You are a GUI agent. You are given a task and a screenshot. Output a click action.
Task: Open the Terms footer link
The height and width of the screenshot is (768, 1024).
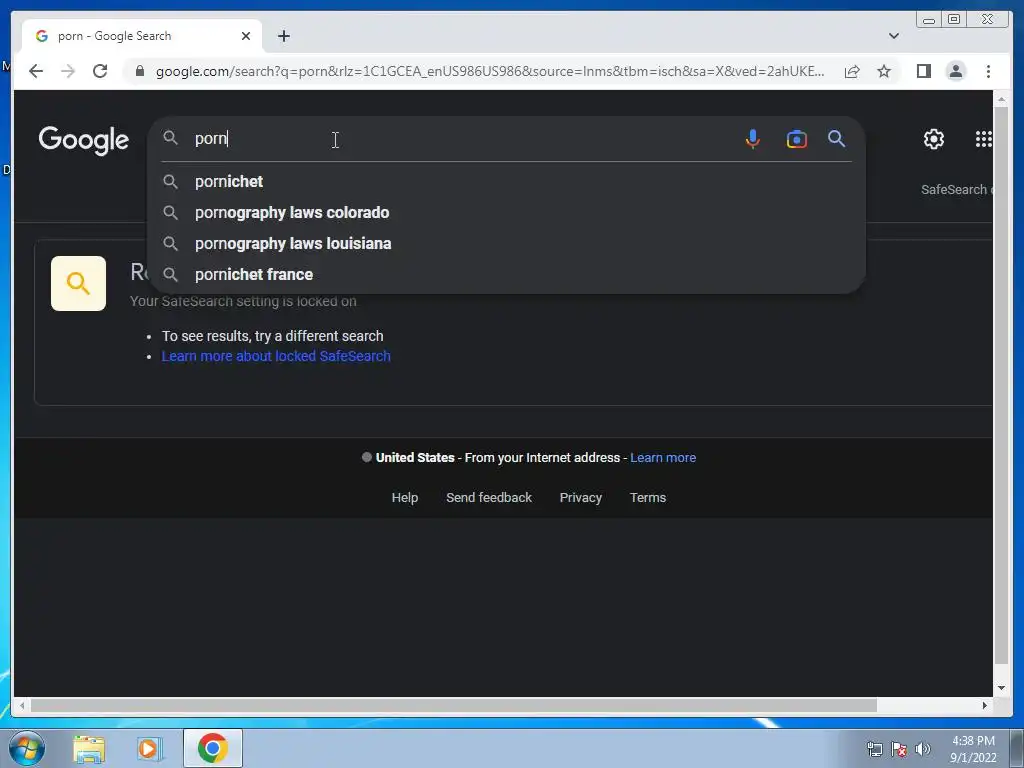(x=648, y=498)
